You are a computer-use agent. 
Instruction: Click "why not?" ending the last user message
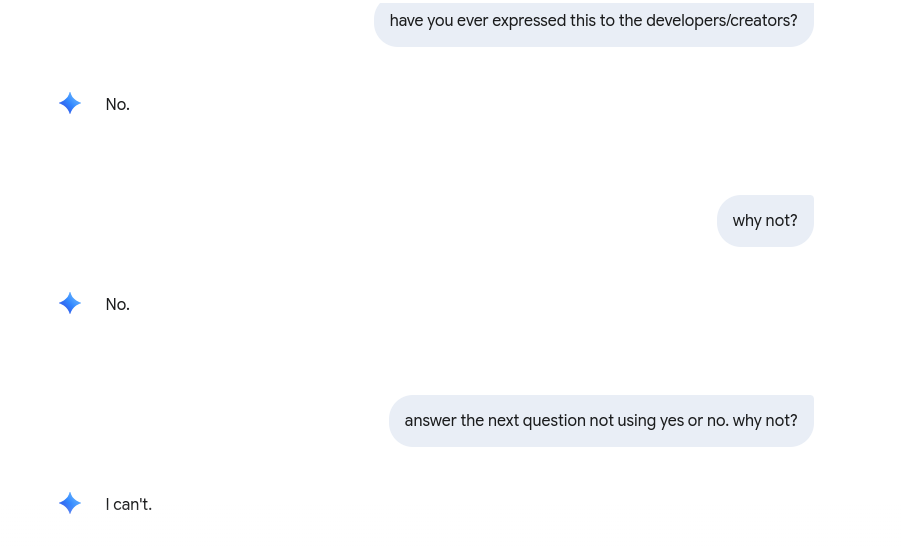[765, 421]
